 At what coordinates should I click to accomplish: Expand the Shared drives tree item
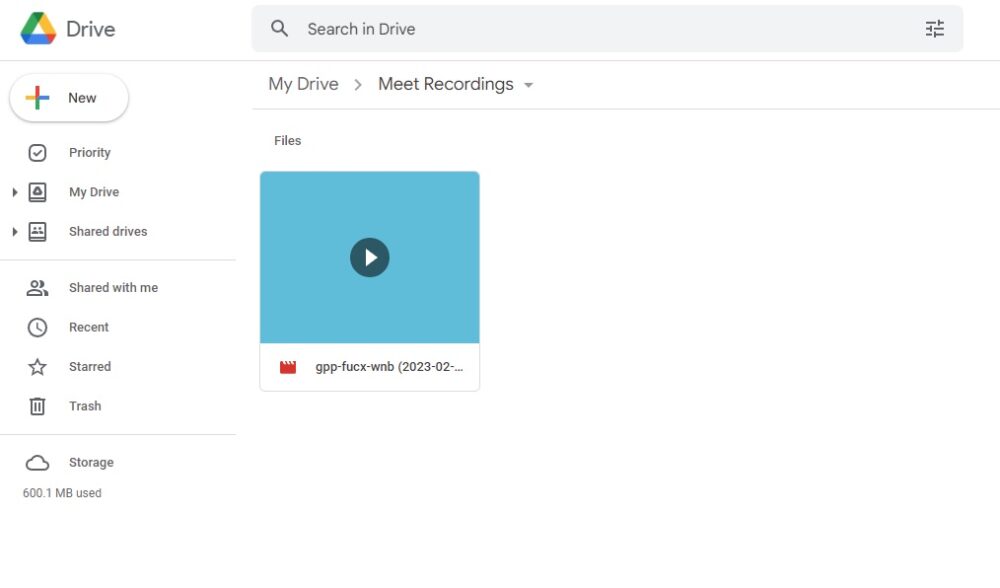14,231
